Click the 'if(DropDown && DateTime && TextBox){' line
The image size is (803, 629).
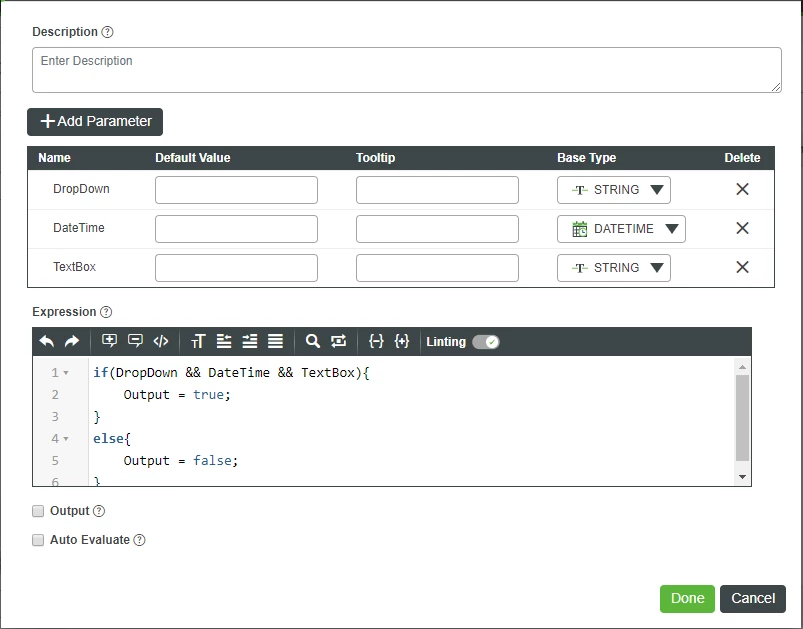coord(231,373)
